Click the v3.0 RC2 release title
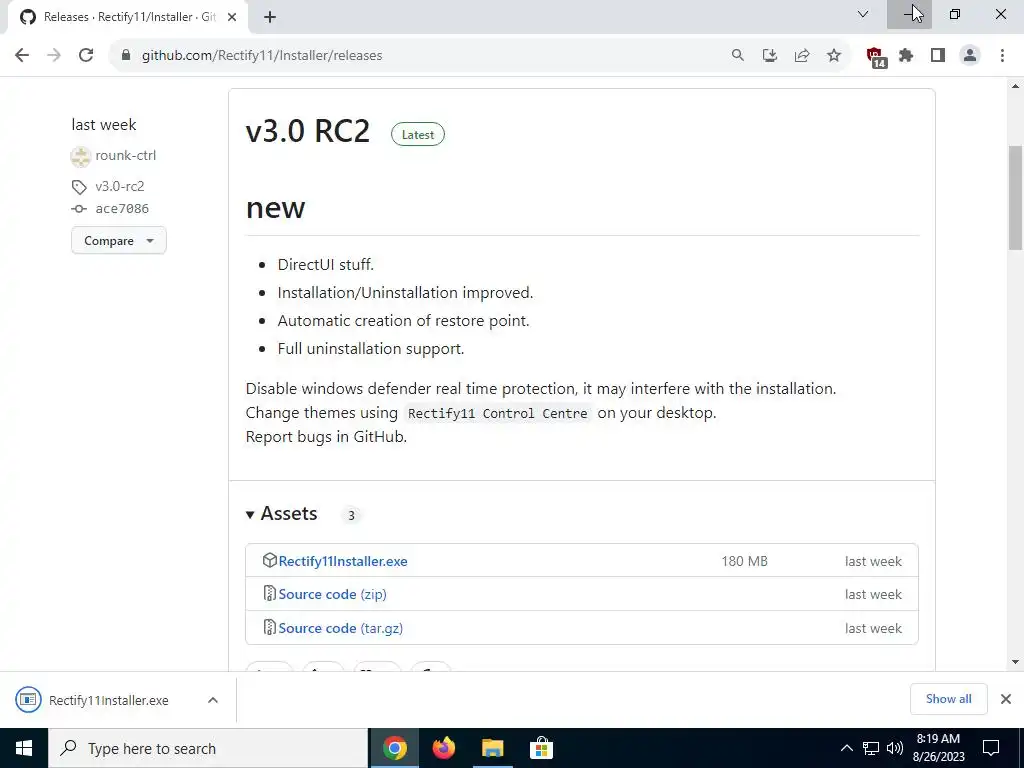Viewport: 1024px width, 768px height. 308,131
